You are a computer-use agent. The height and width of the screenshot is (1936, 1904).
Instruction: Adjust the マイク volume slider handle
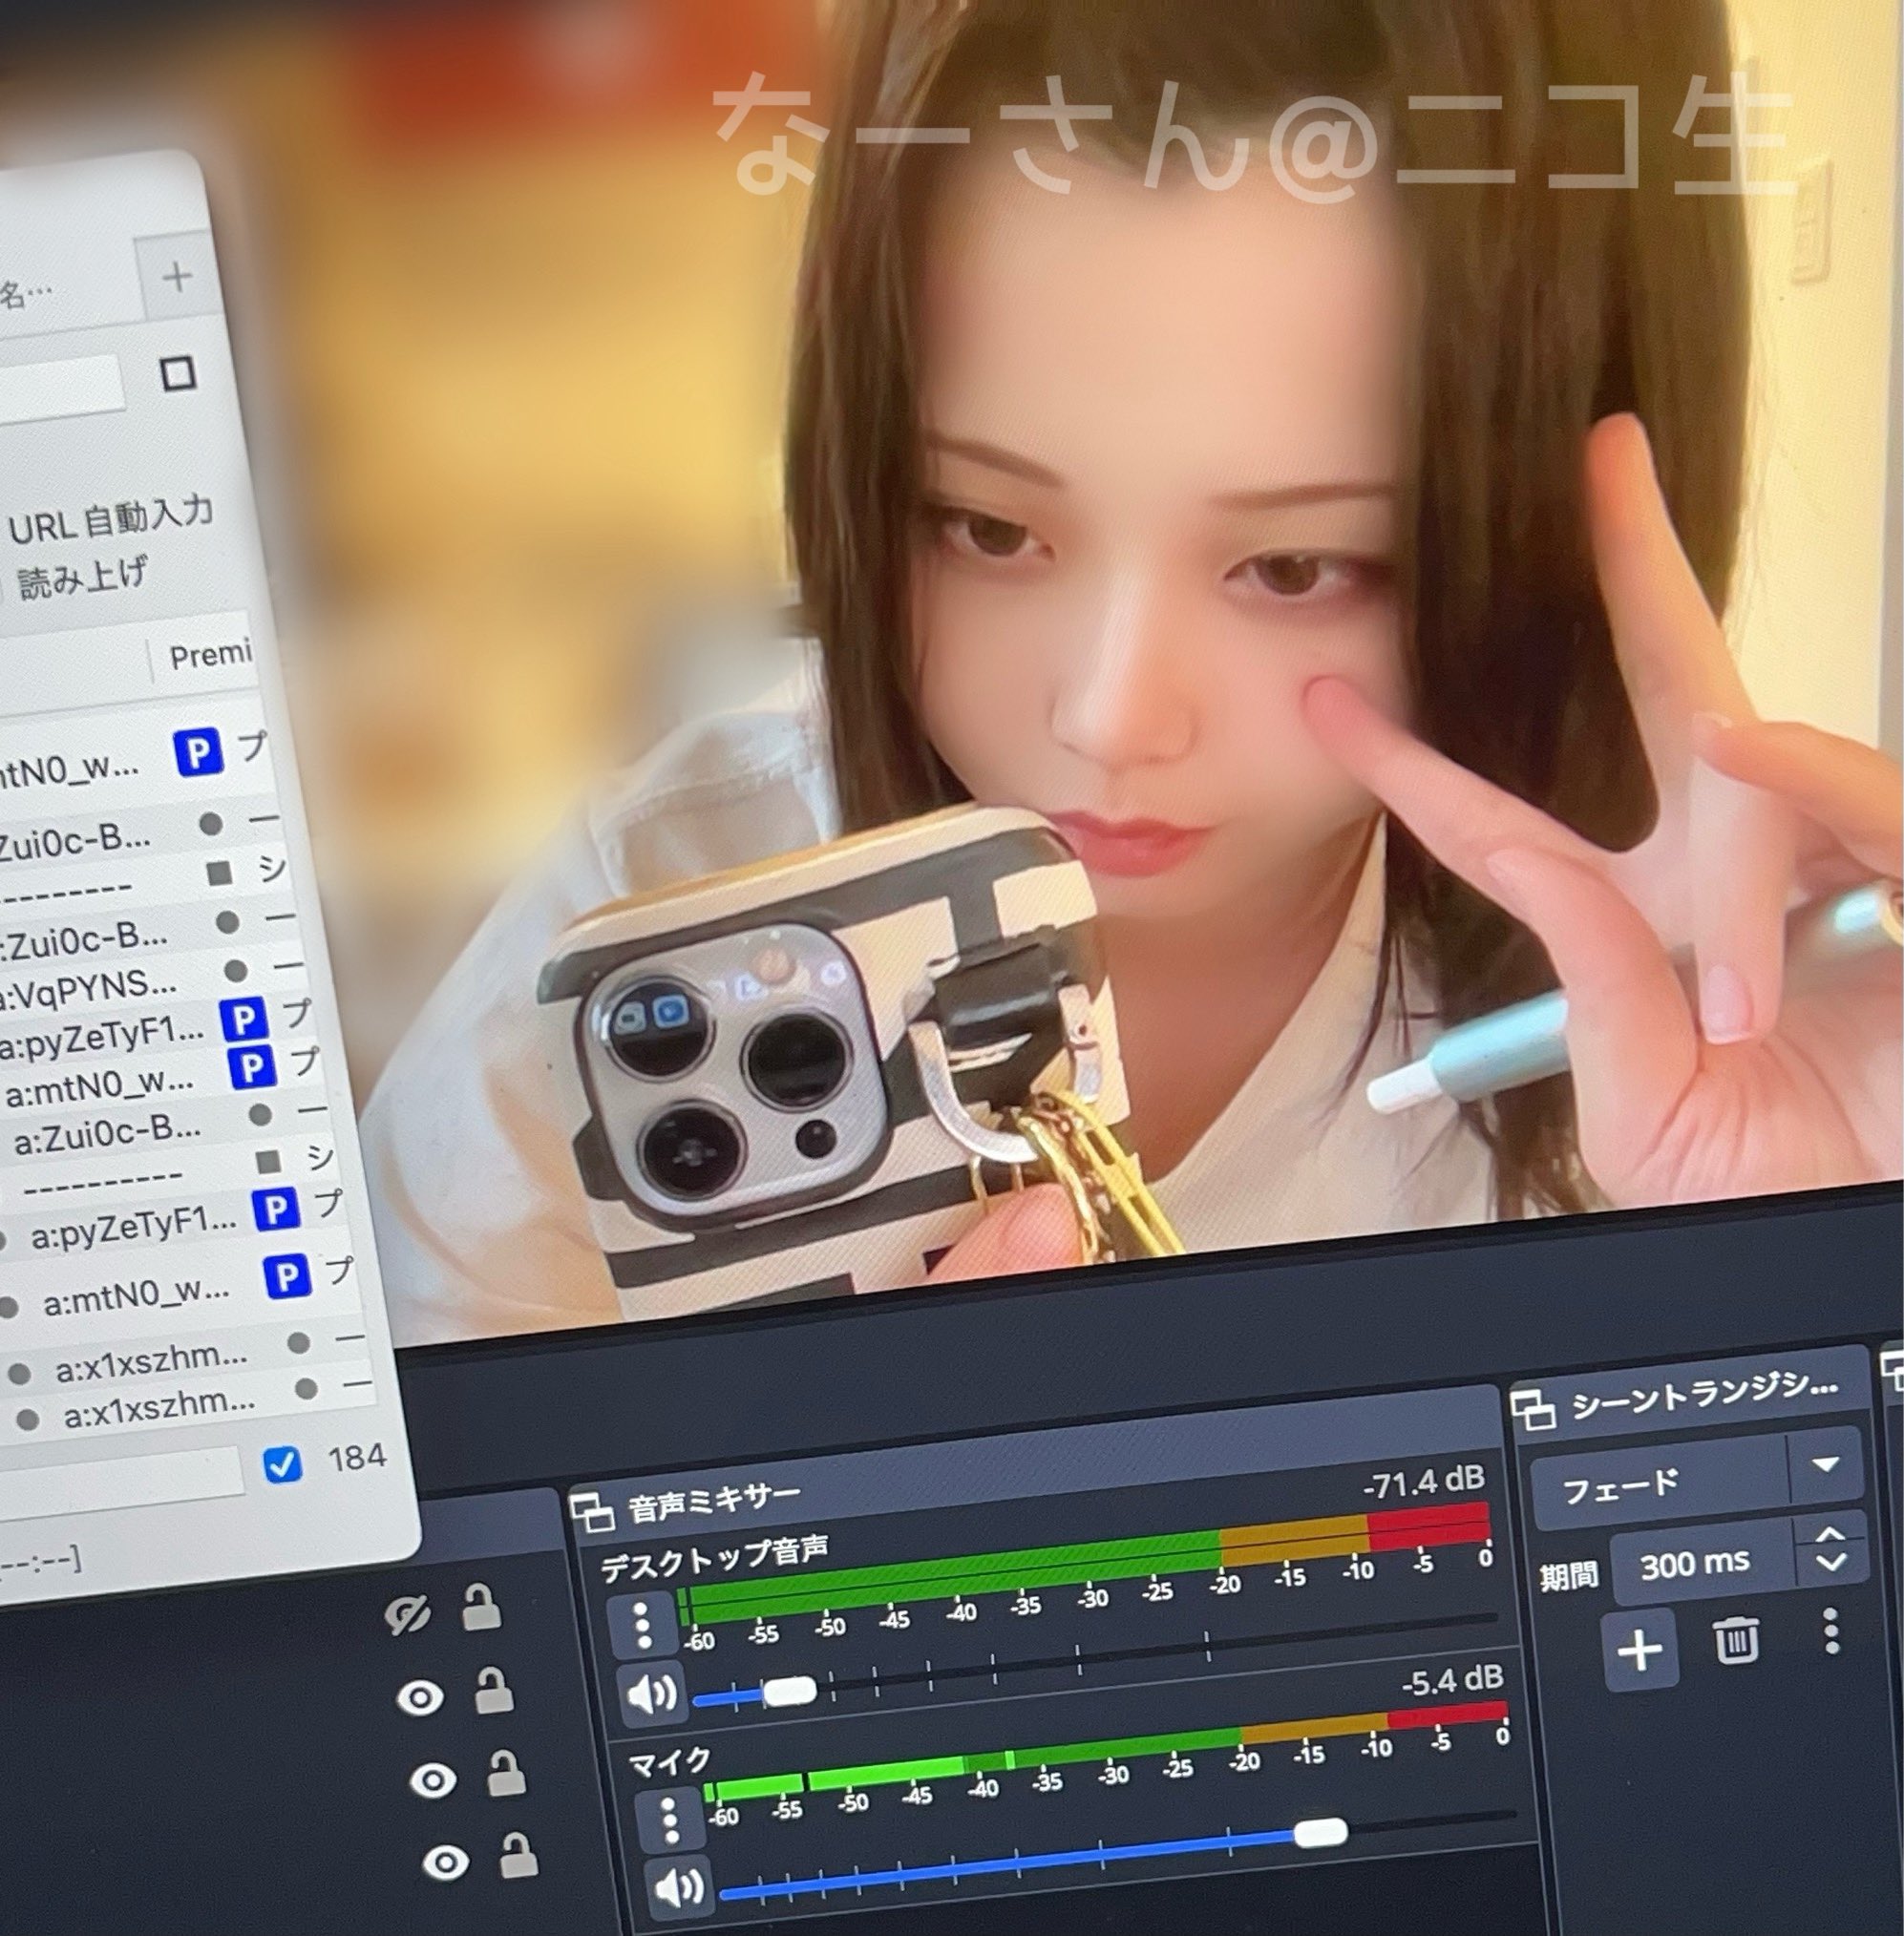coord(1320,1832)
